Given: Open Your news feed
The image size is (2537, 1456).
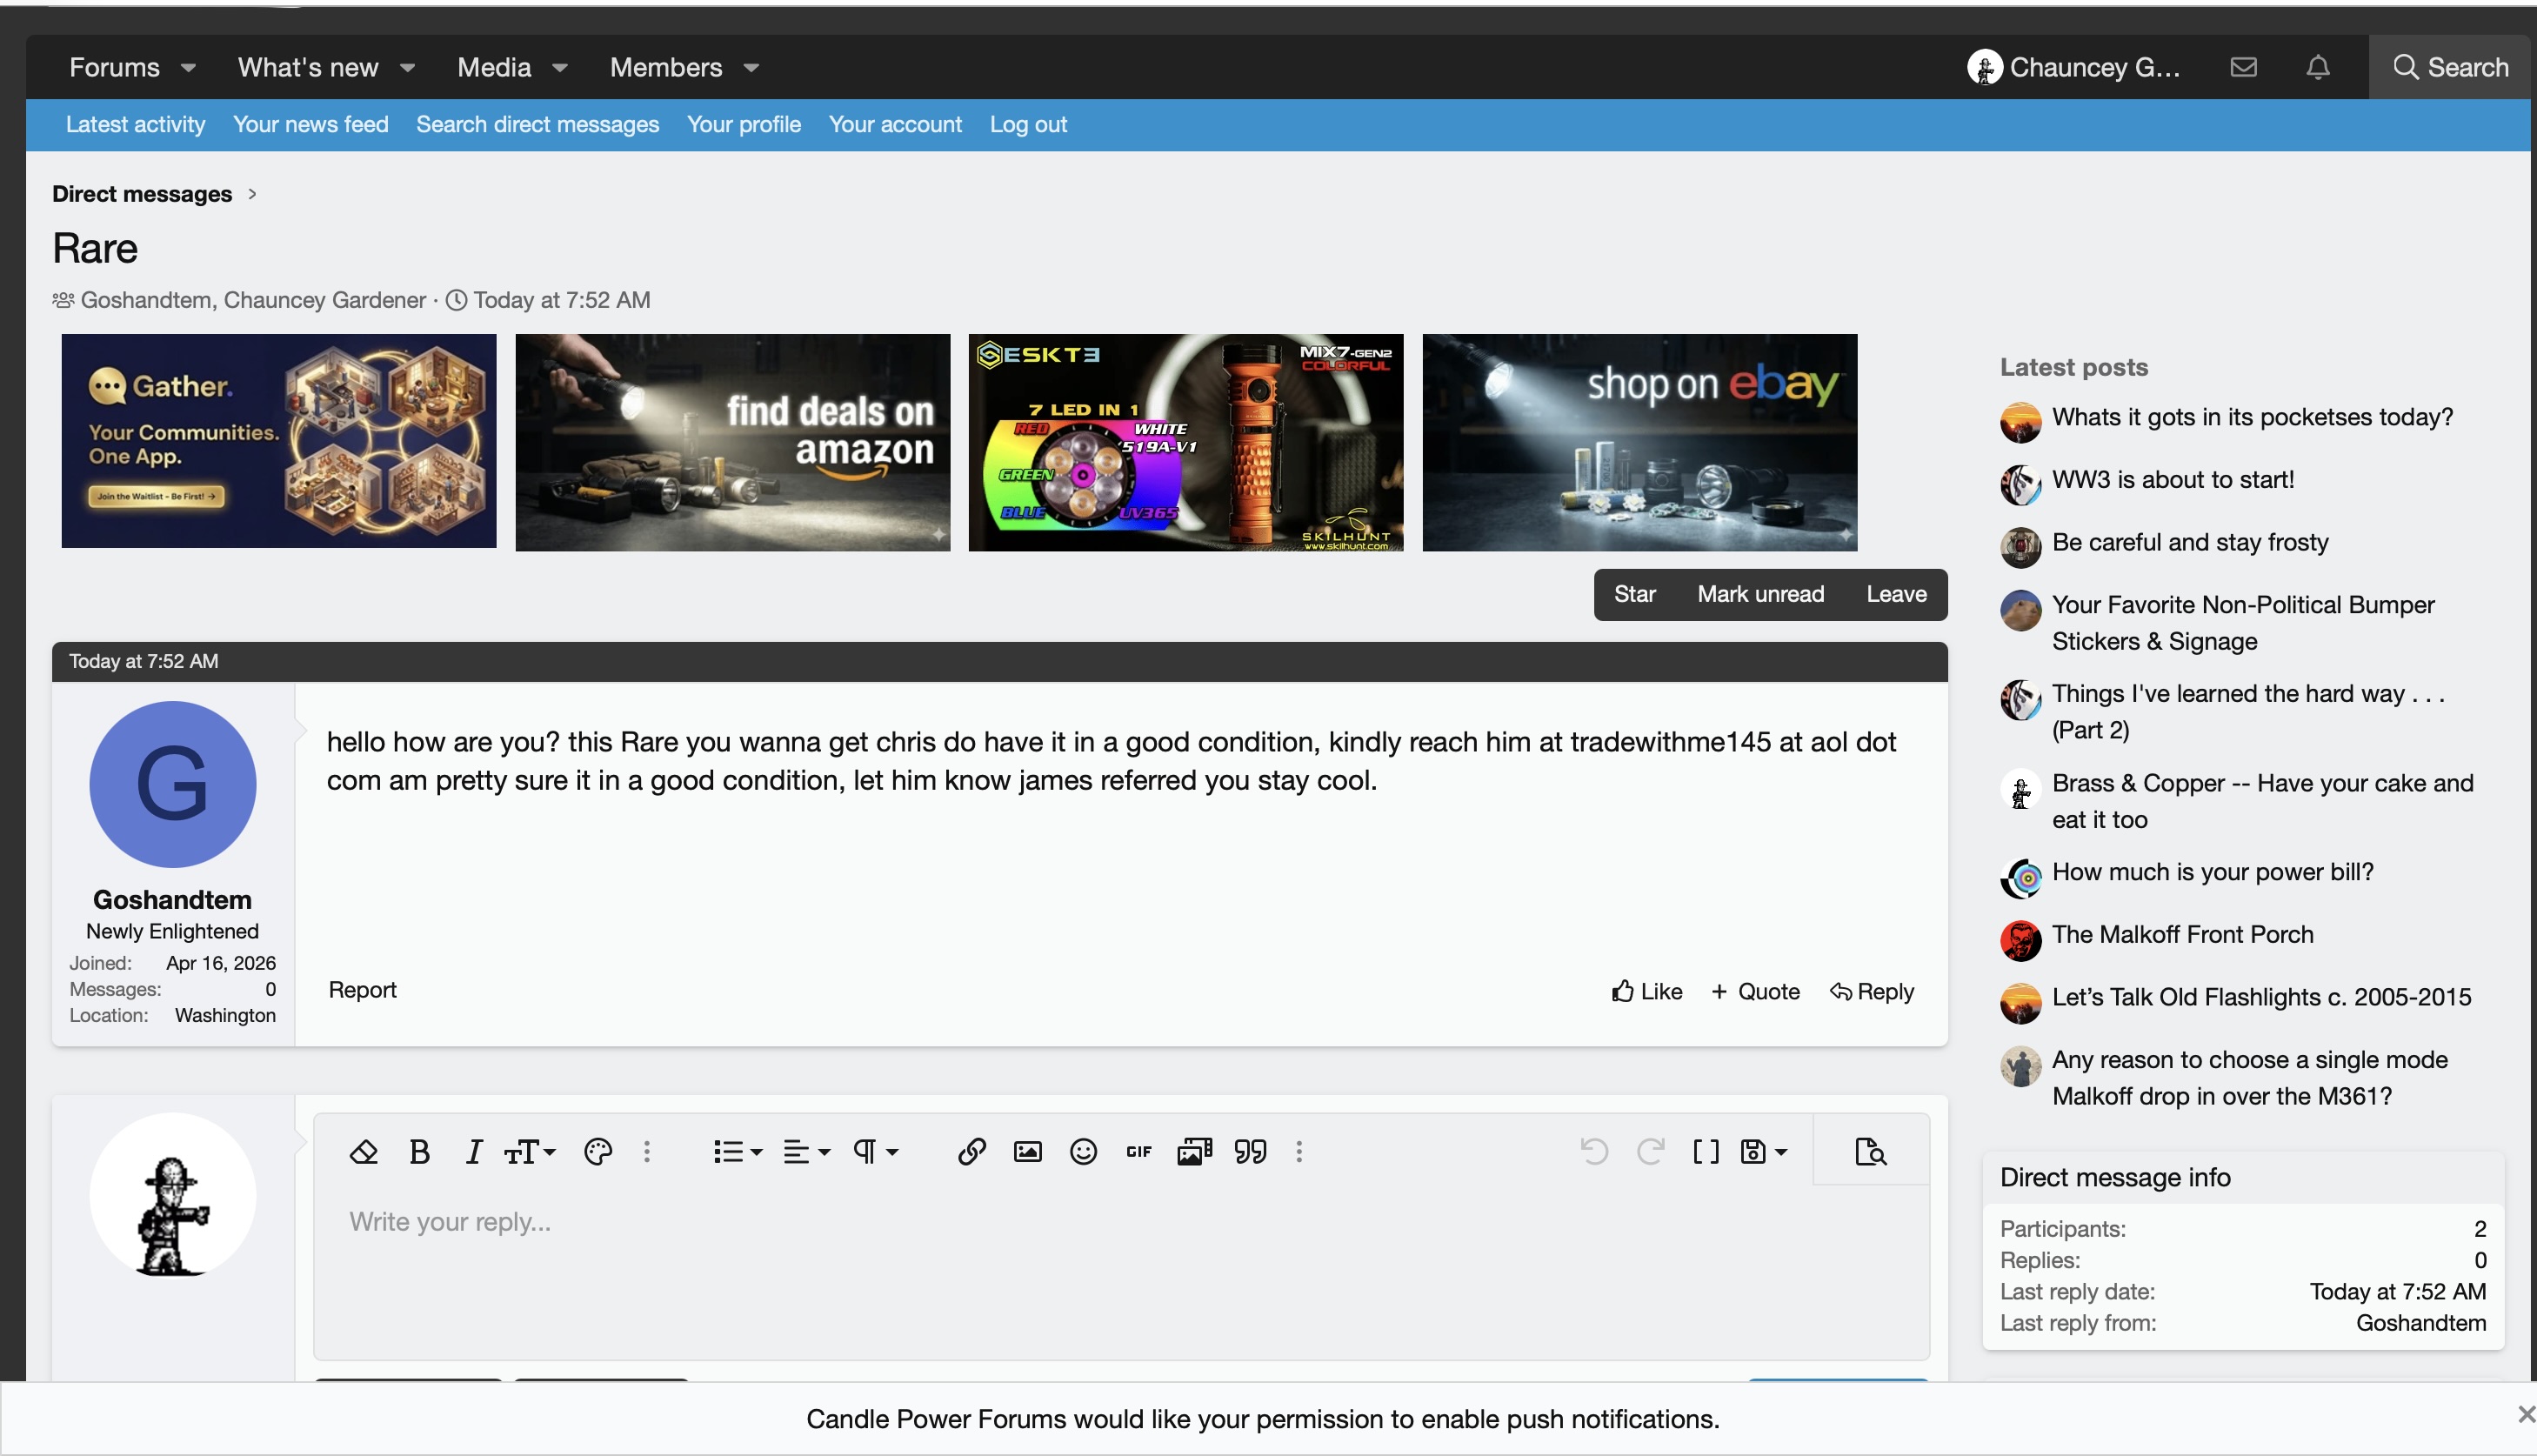Looking at the screenshot, I should pos(310,124).
